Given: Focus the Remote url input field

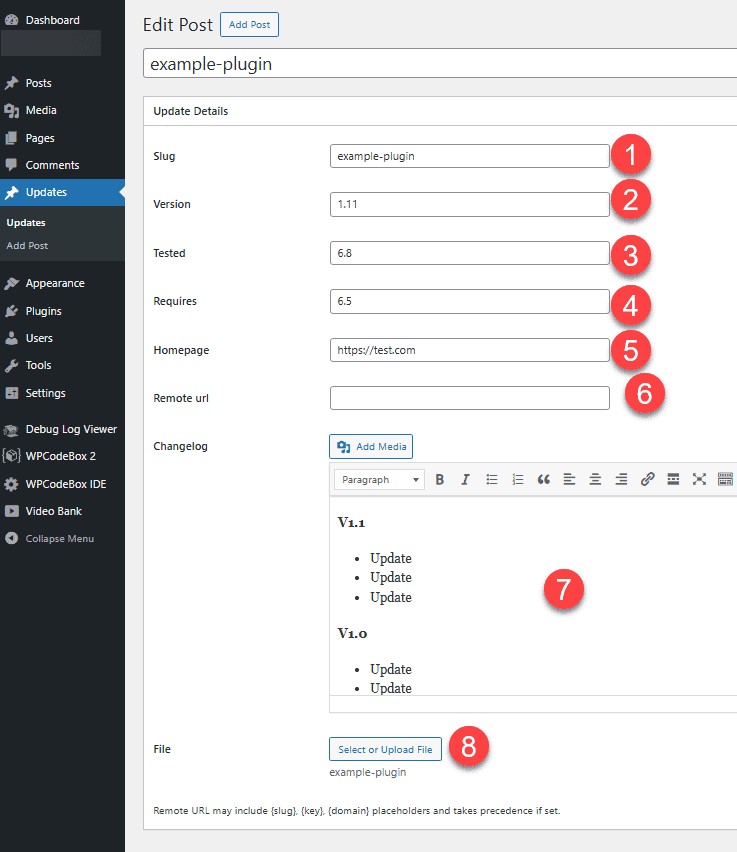Looking at the screenshot, I should click(470, 398).
